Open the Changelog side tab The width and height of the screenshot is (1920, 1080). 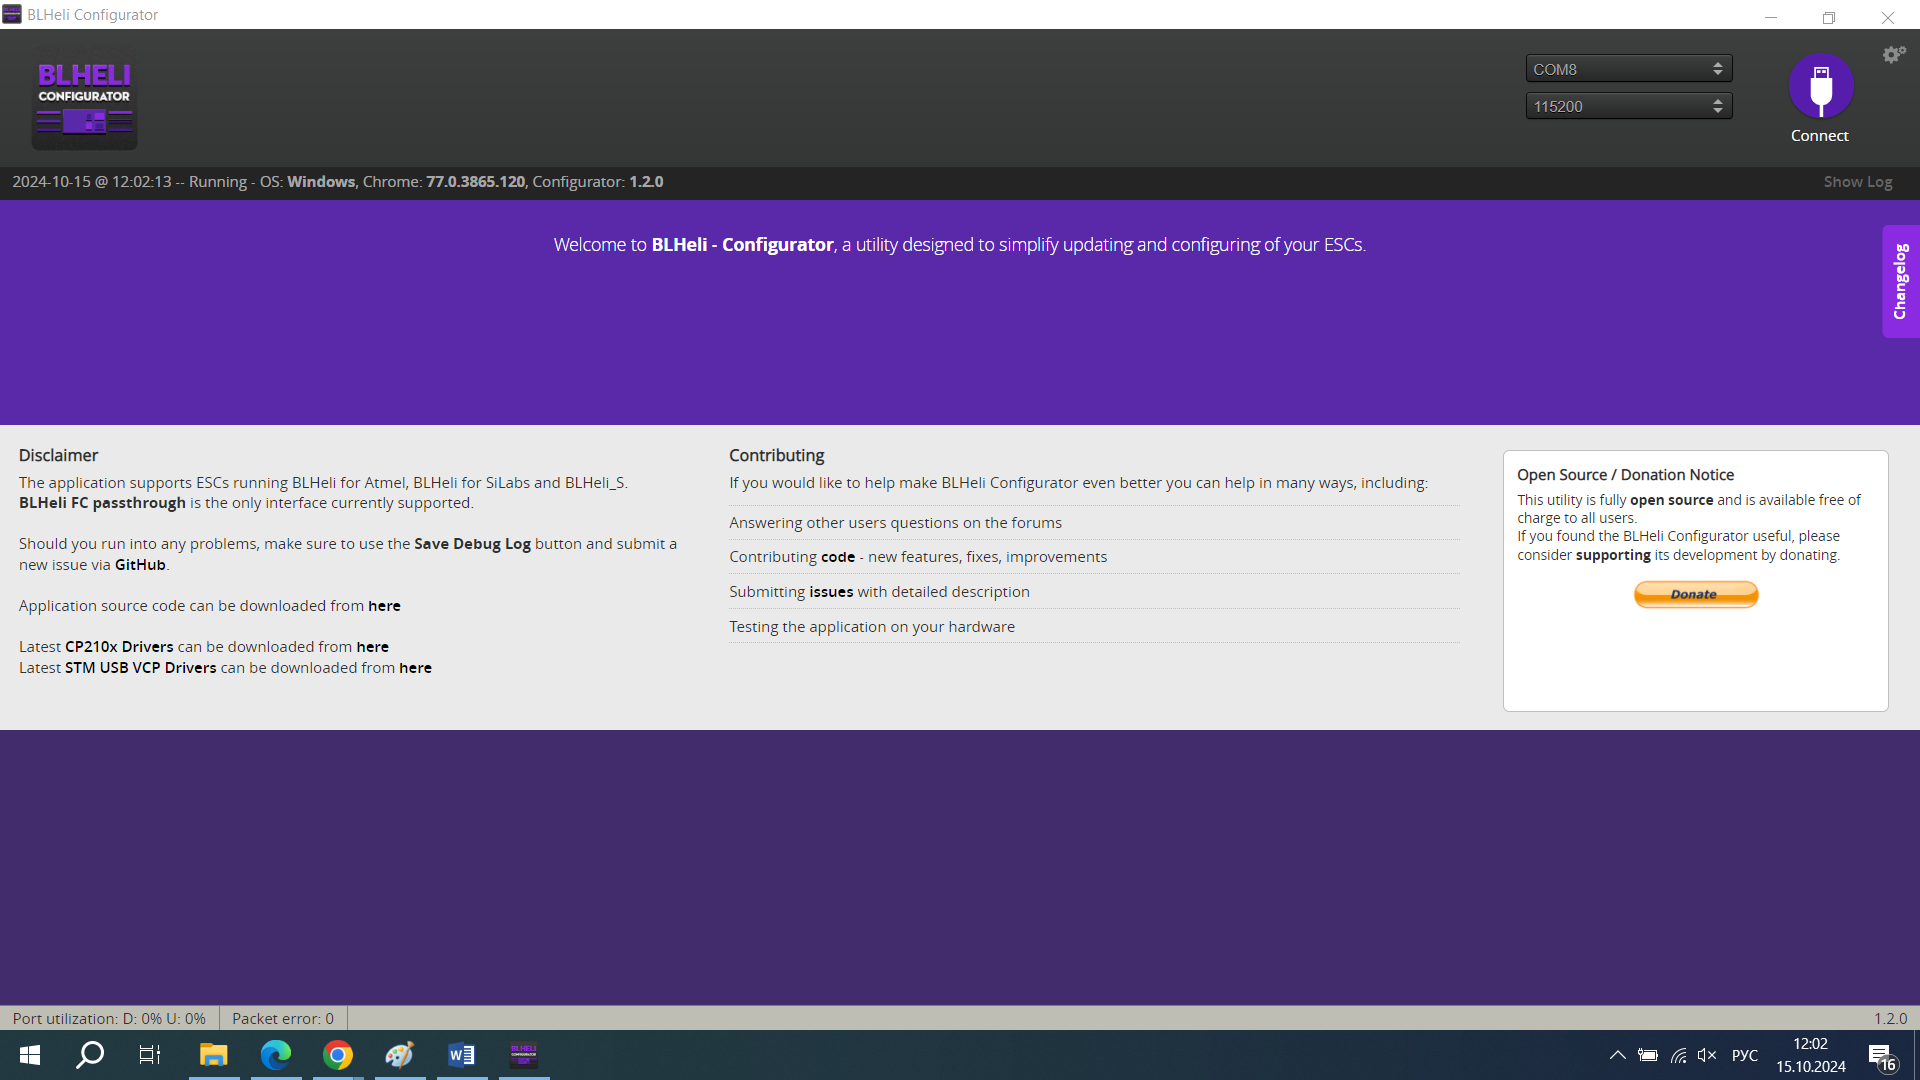click(1900, 281)
